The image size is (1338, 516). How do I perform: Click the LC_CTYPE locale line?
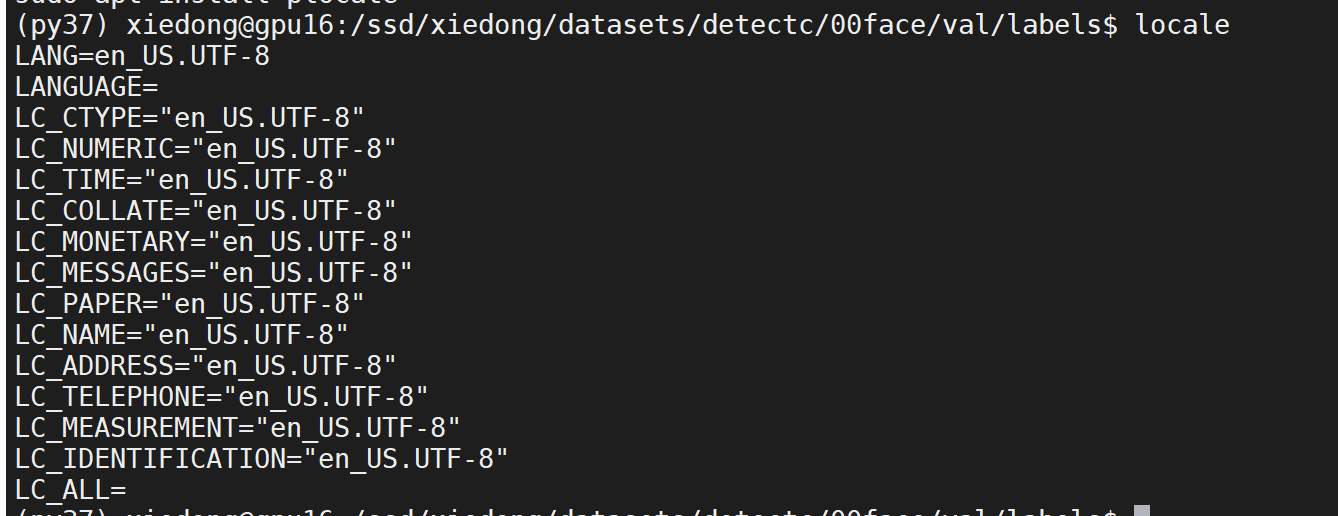pyautogui.click(x=190, y=118)
